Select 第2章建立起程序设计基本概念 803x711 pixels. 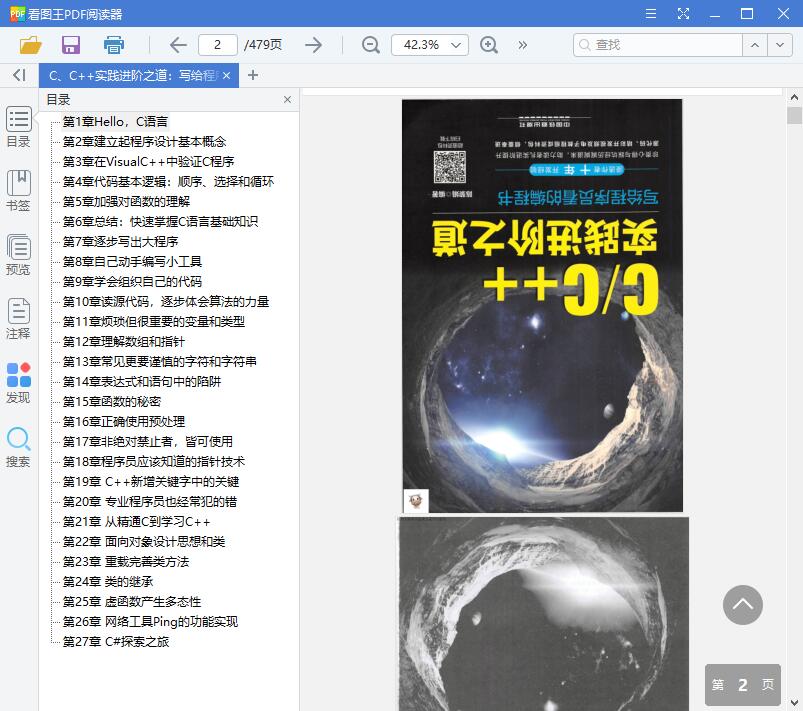[x=144, y=141]
